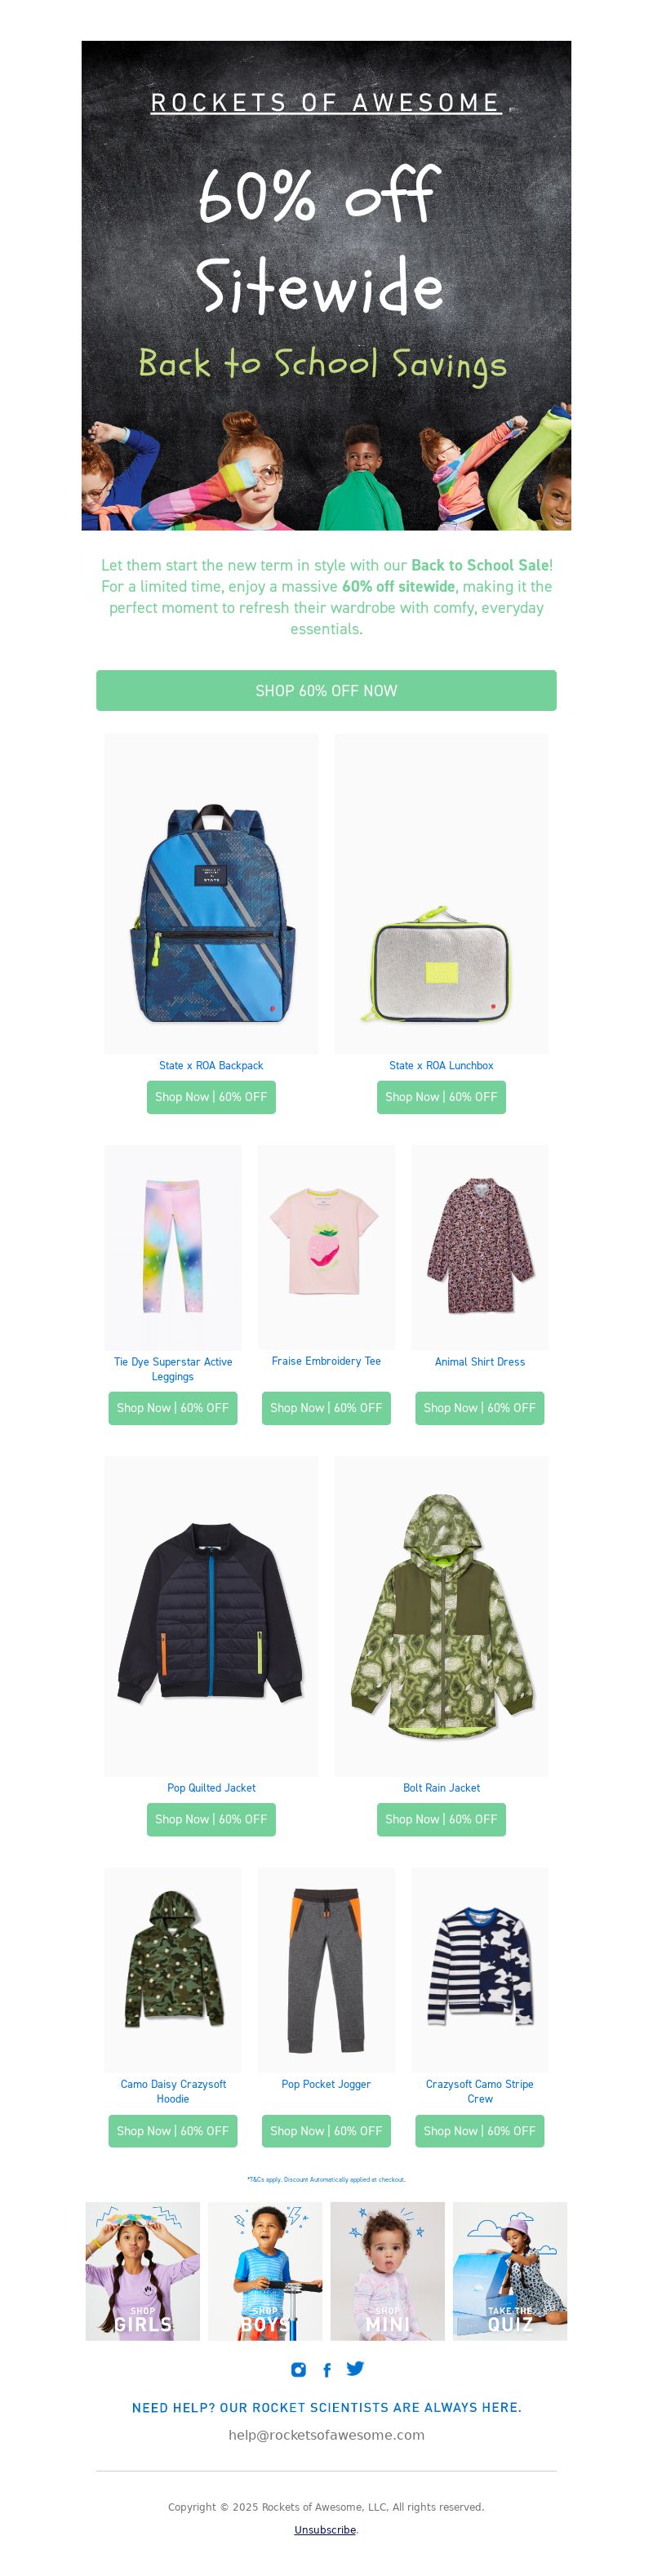
Task: Open the Instagram social icon
Action: click(x=298, y=2369)
